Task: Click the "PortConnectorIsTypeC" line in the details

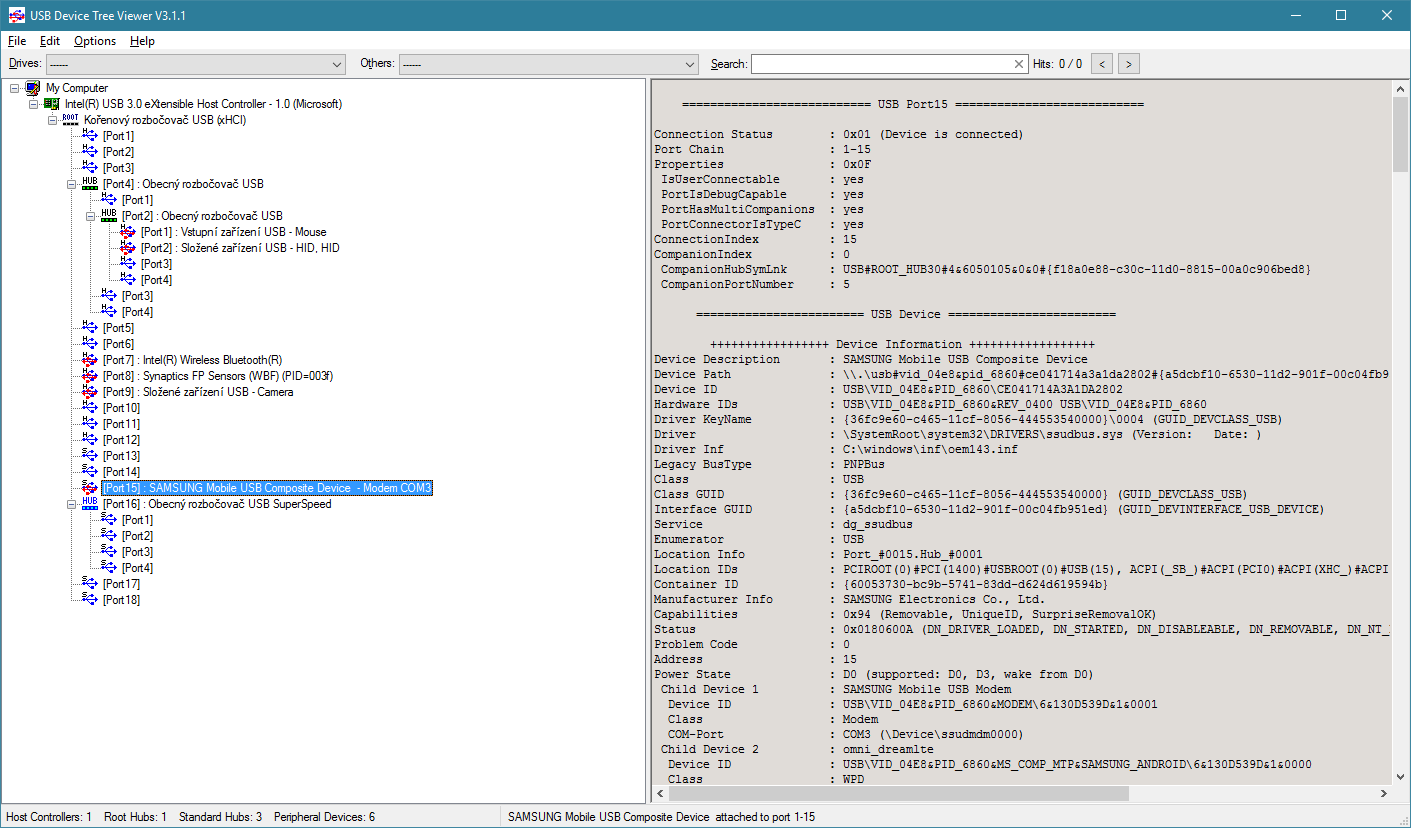Action: click(x=762, y=224)
